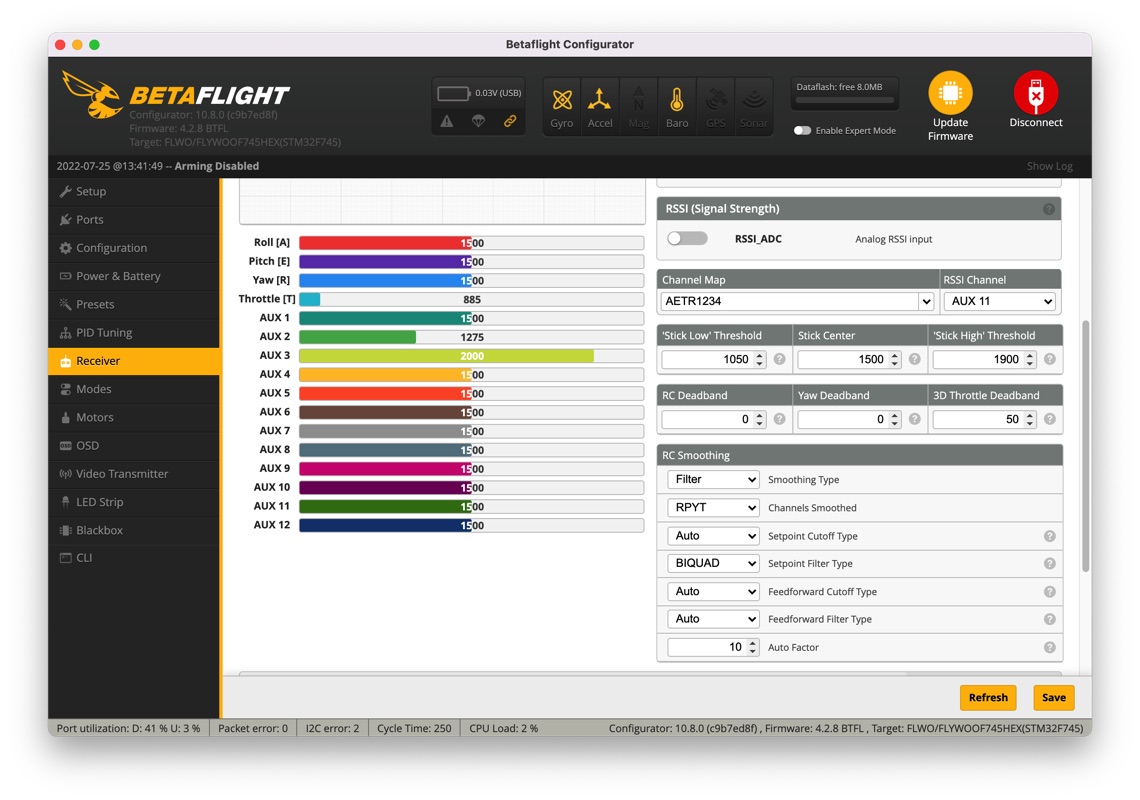The image size is (1140, 800).
Task: Open help for 3D Throttle Deadband
Action: (x=1050, y=419)
